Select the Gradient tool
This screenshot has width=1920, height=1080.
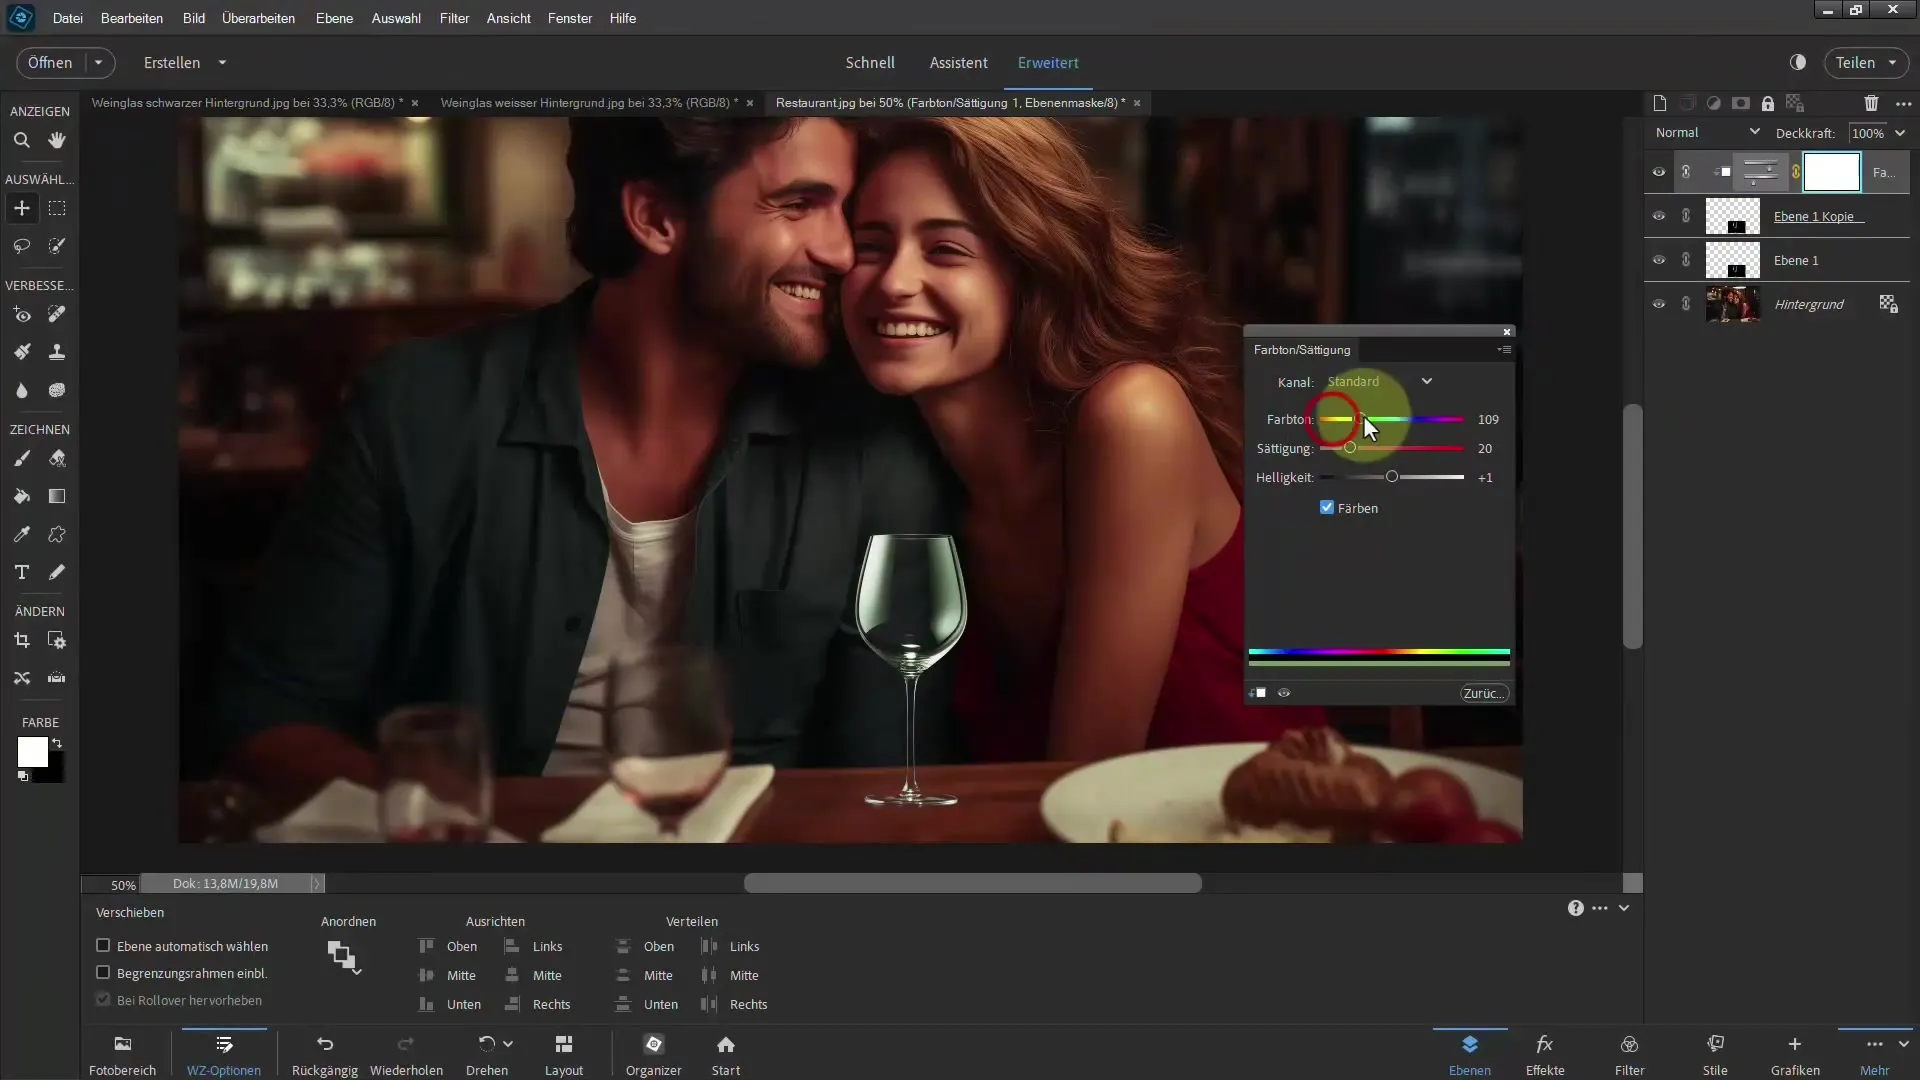[x=57, y=496]
